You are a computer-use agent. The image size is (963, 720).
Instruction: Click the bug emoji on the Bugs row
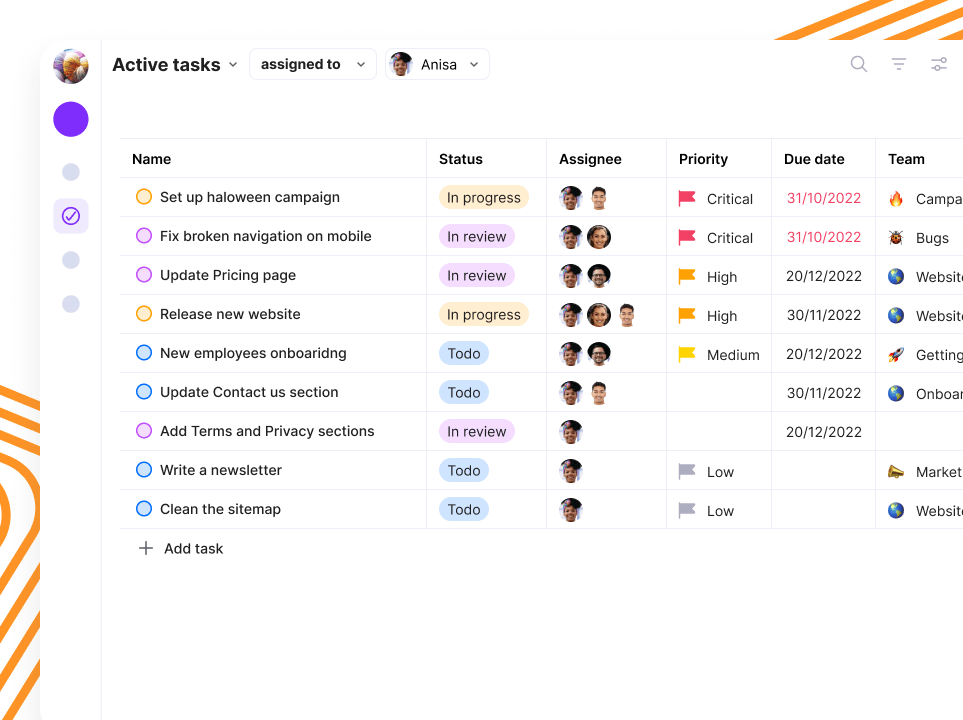(898, 237)
